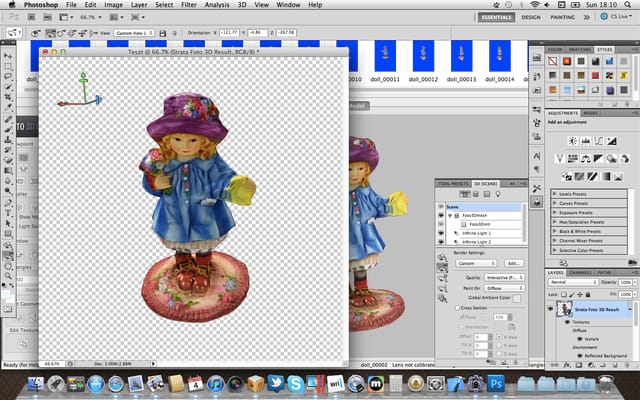The width and height of the screenshot is (640, 400).
Task: Open Finder from the Dock
Action: click(36, 384)
